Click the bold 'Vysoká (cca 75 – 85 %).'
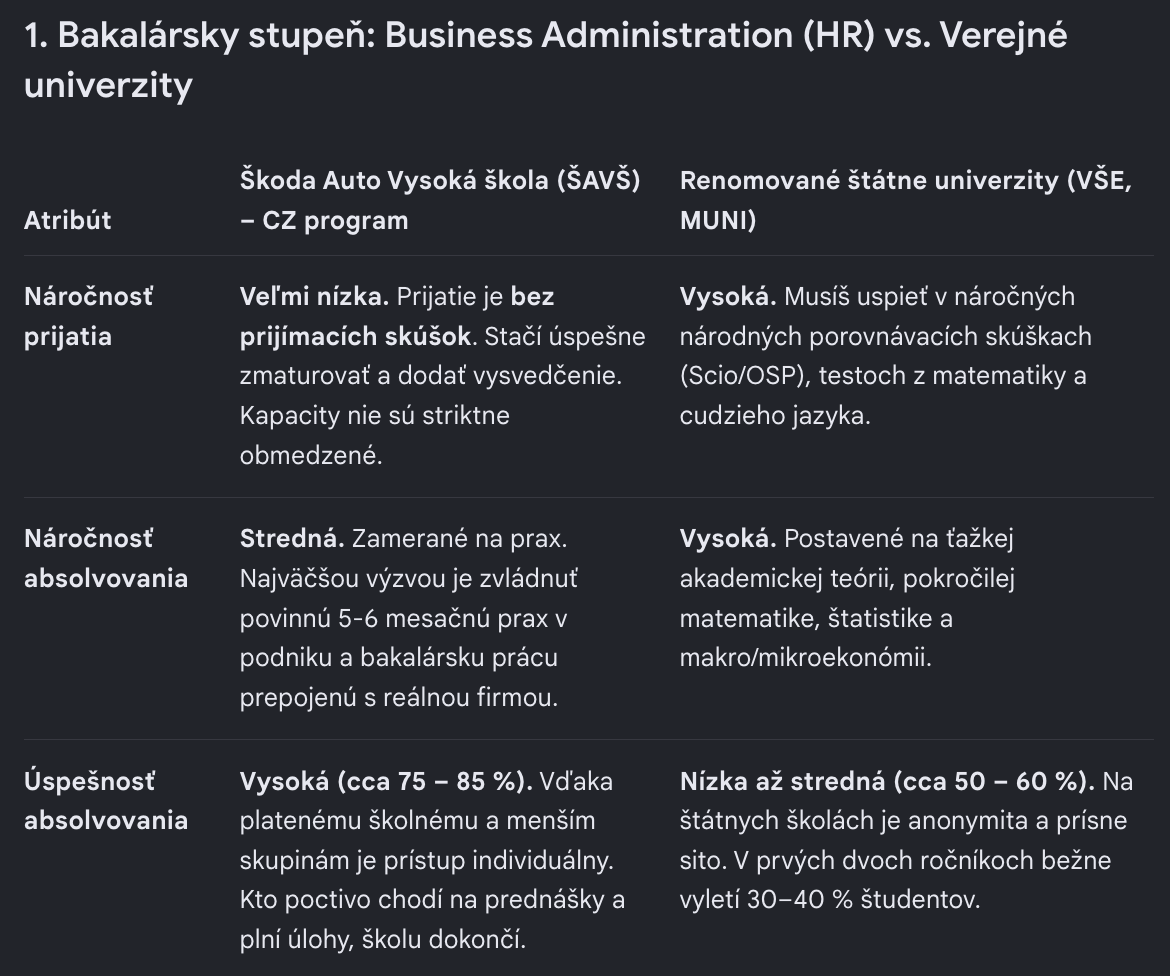Viewport: 1170px width, 976px height. point(386,781)
